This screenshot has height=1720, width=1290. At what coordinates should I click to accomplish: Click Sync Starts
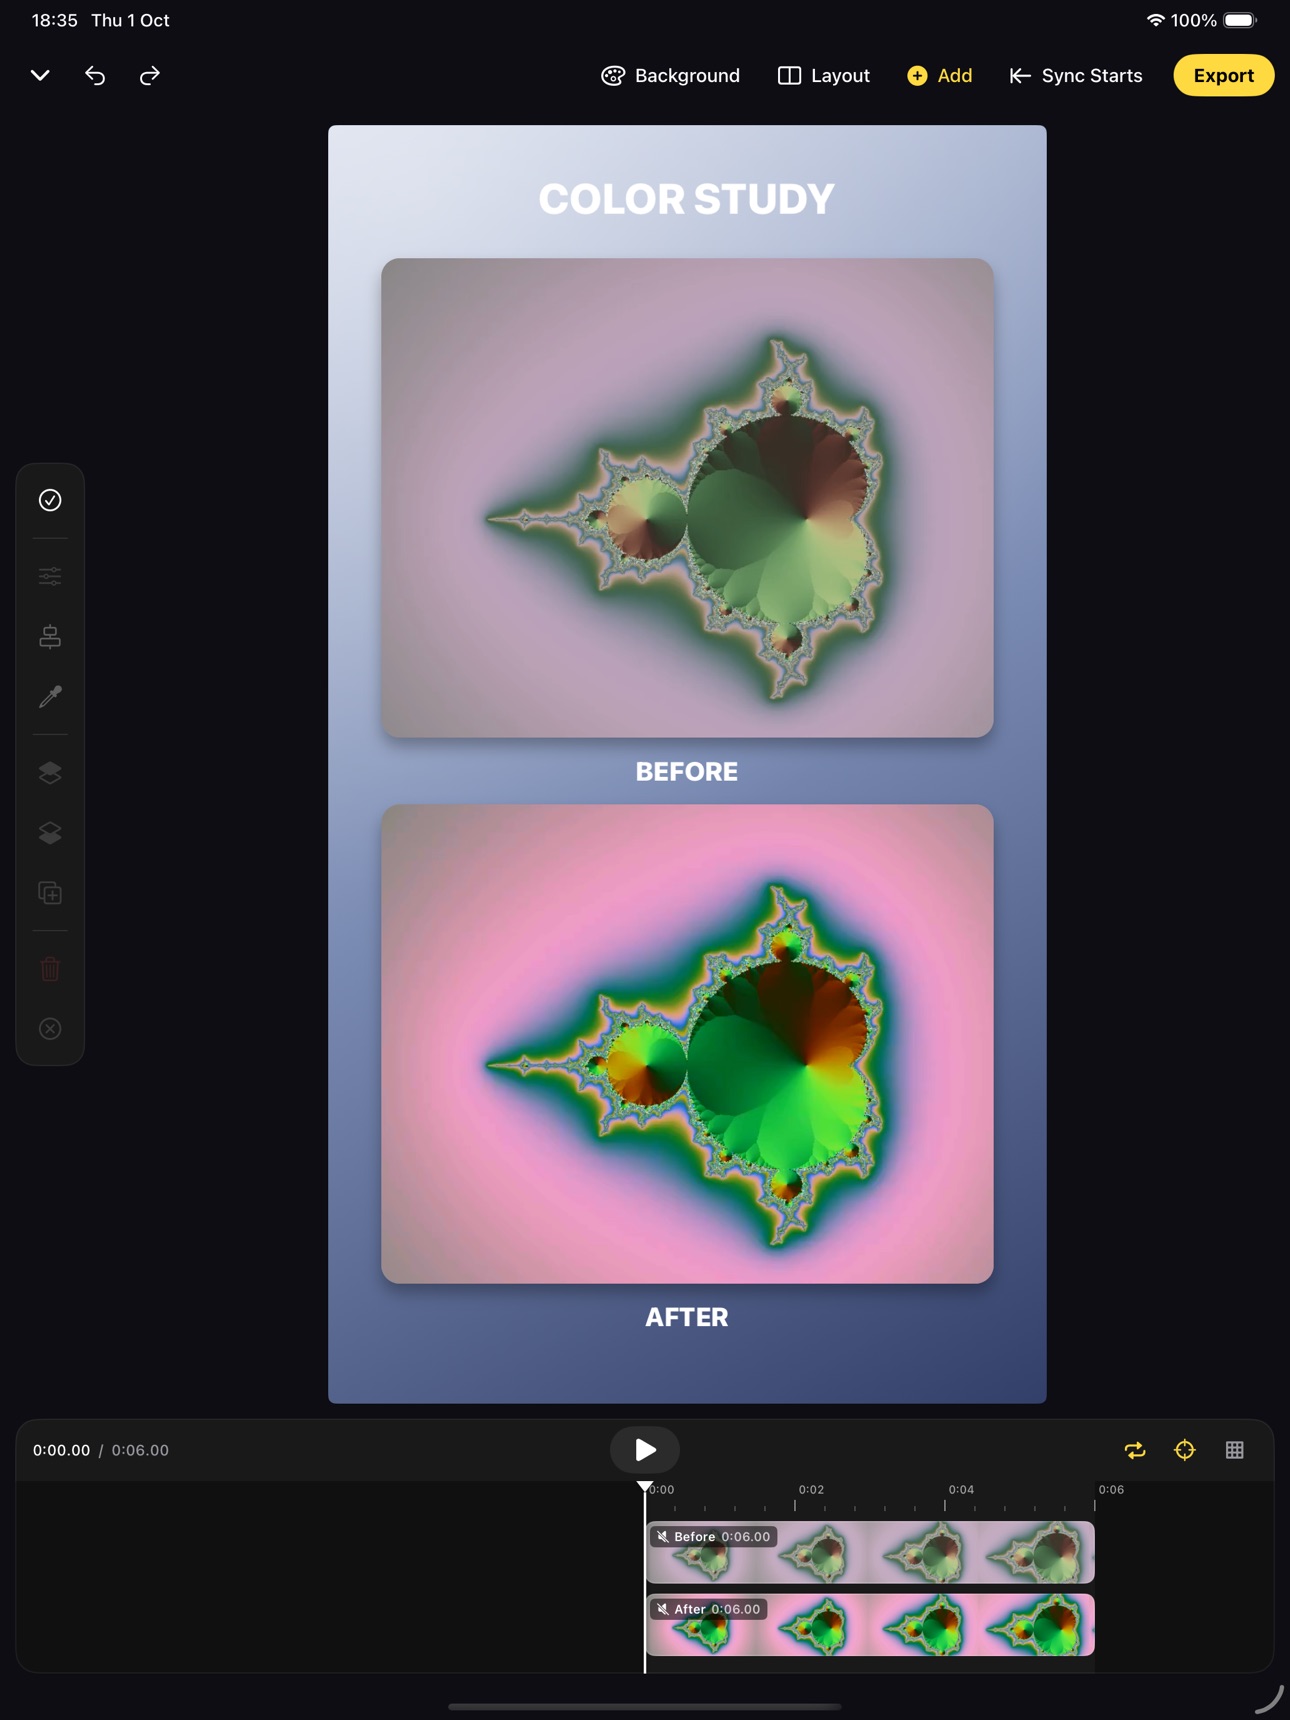pos(1076,75)
